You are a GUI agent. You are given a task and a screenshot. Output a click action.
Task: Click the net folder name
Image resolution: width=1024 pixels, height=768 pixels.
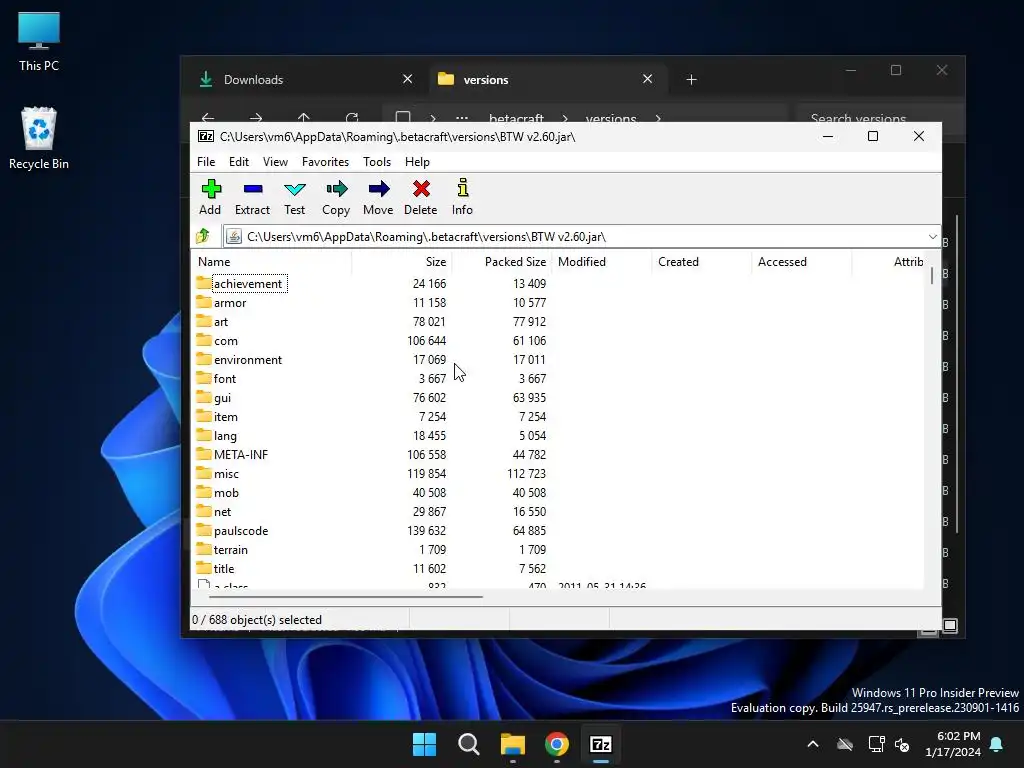[x=223, y=512]
